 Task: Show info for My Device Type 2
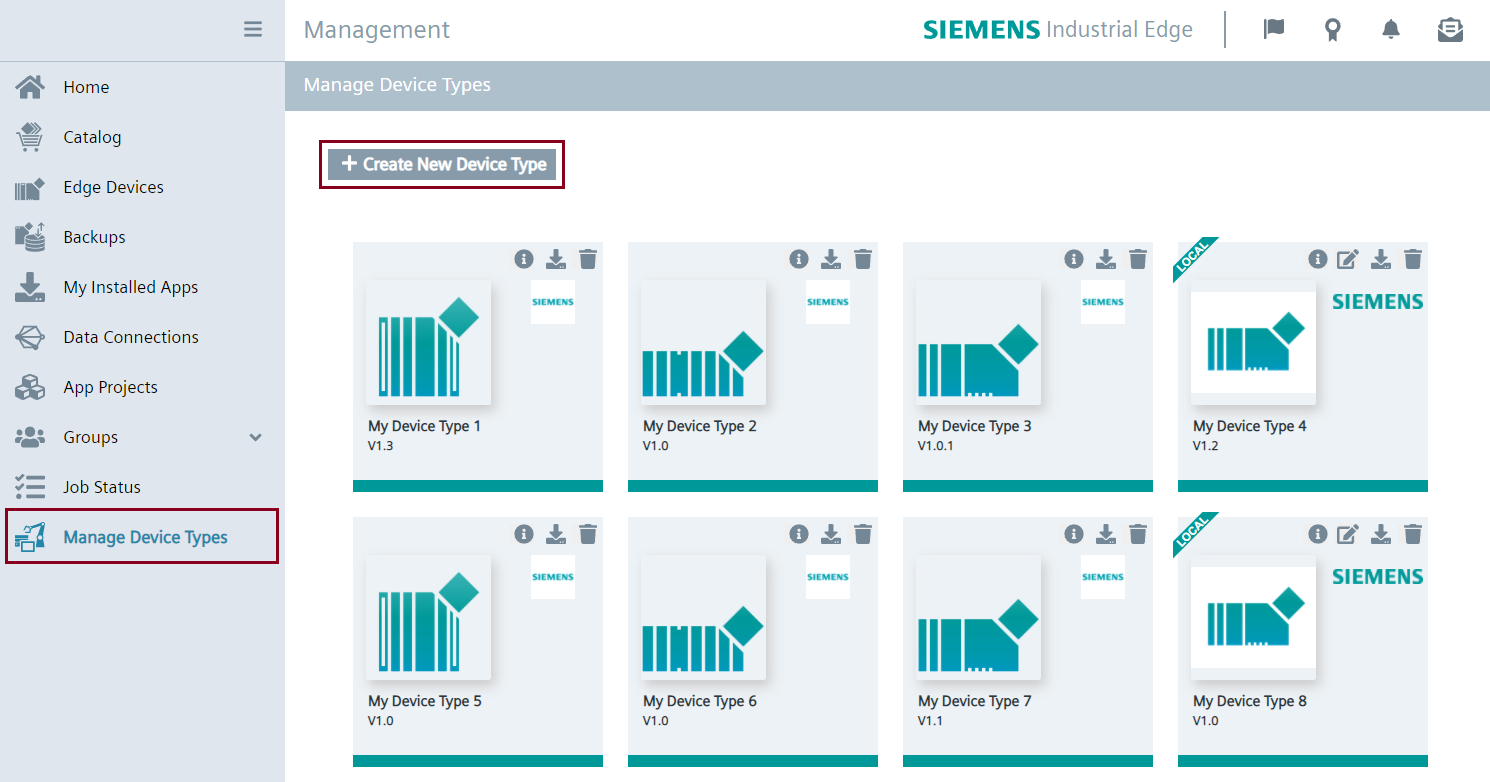(x=799, y=259)
